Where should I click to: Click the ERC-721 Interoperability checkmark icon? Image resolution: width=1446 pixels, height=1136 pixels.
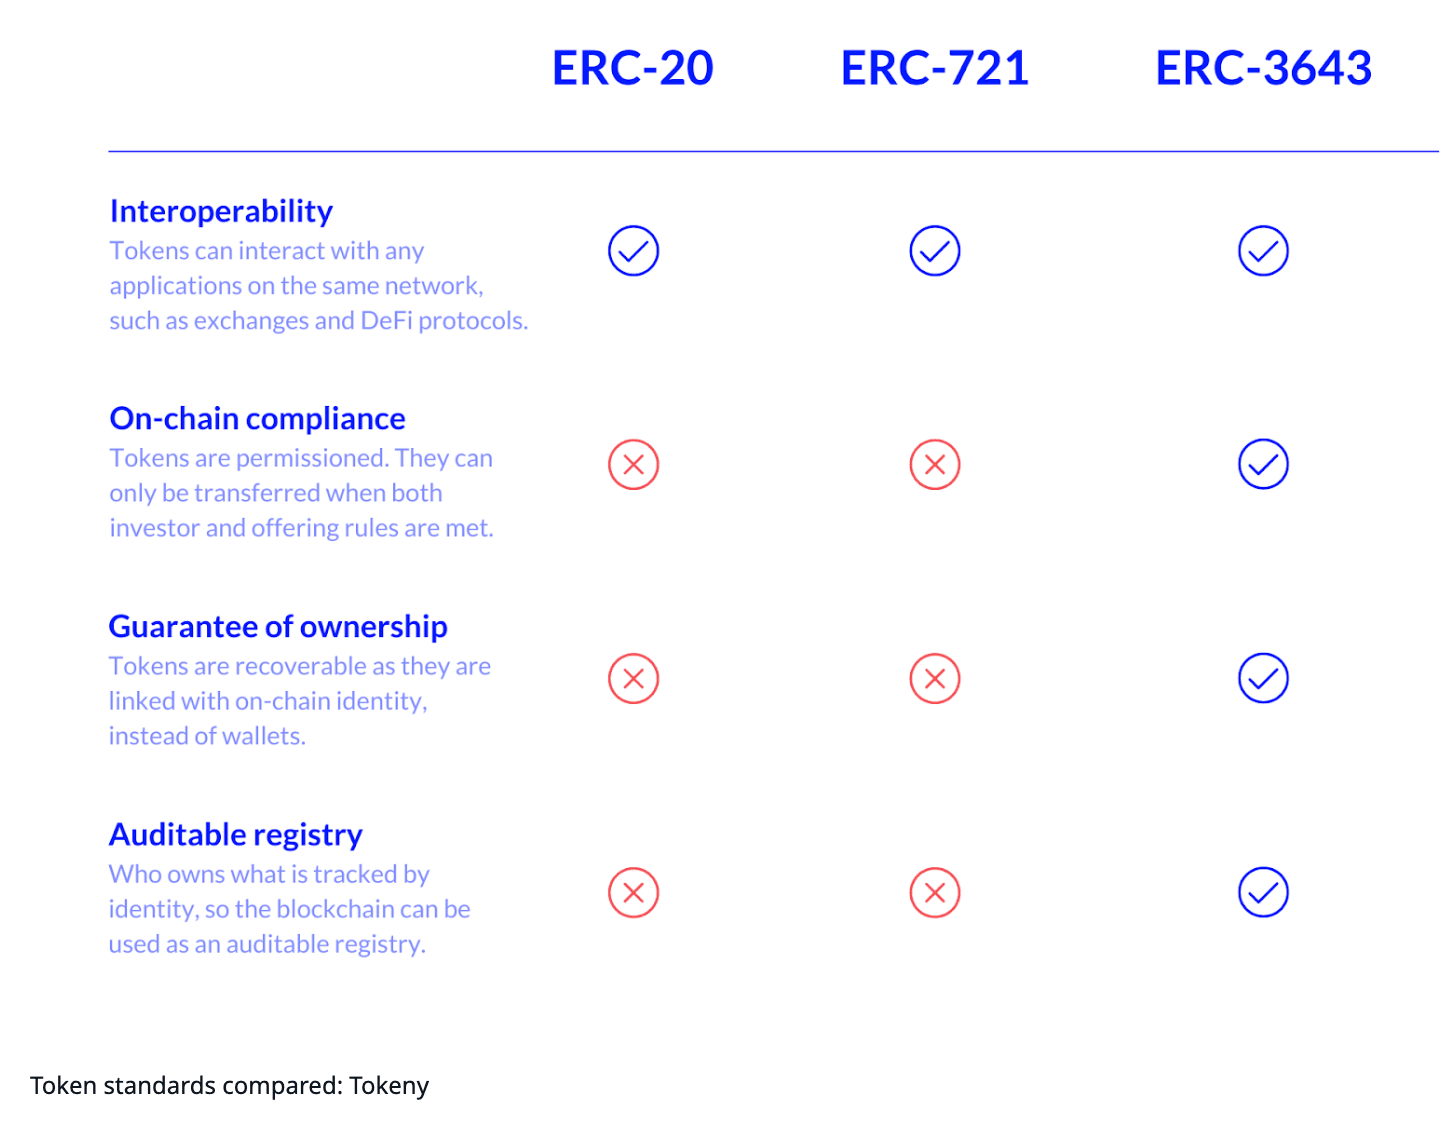pyautogui.click(x=934, y=251)
